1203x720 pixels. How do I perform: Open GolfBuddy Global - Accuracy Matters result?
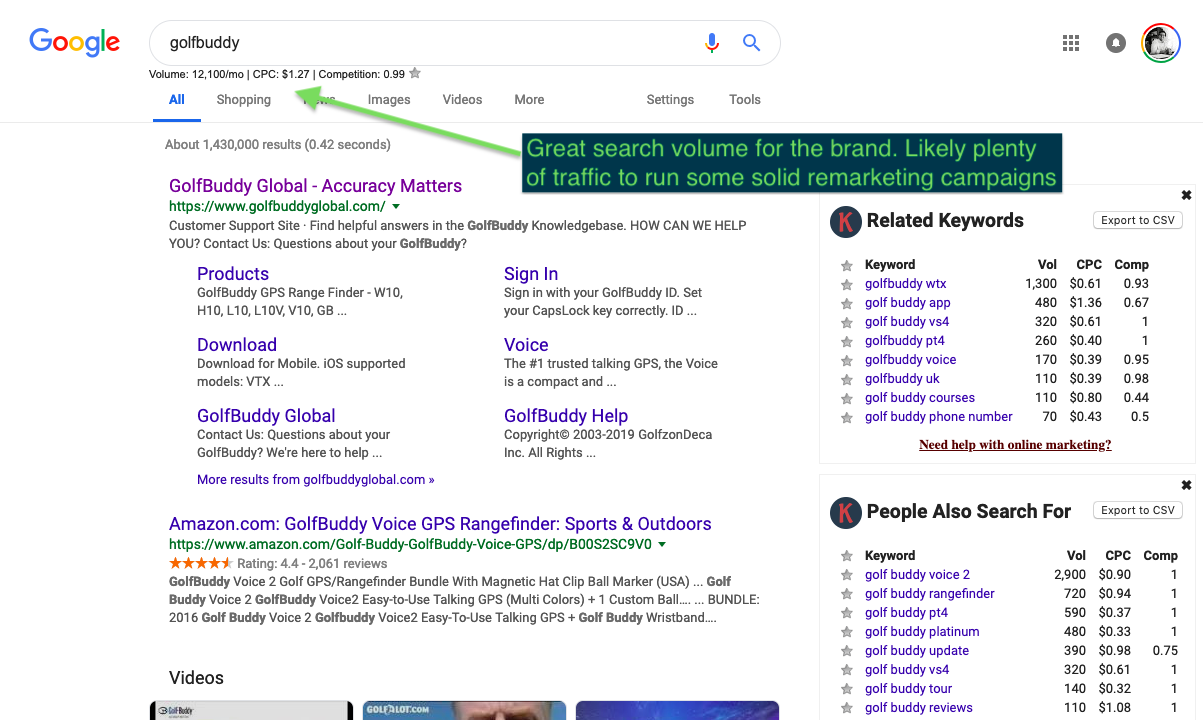pyautogui.click(x=315, y=186)
